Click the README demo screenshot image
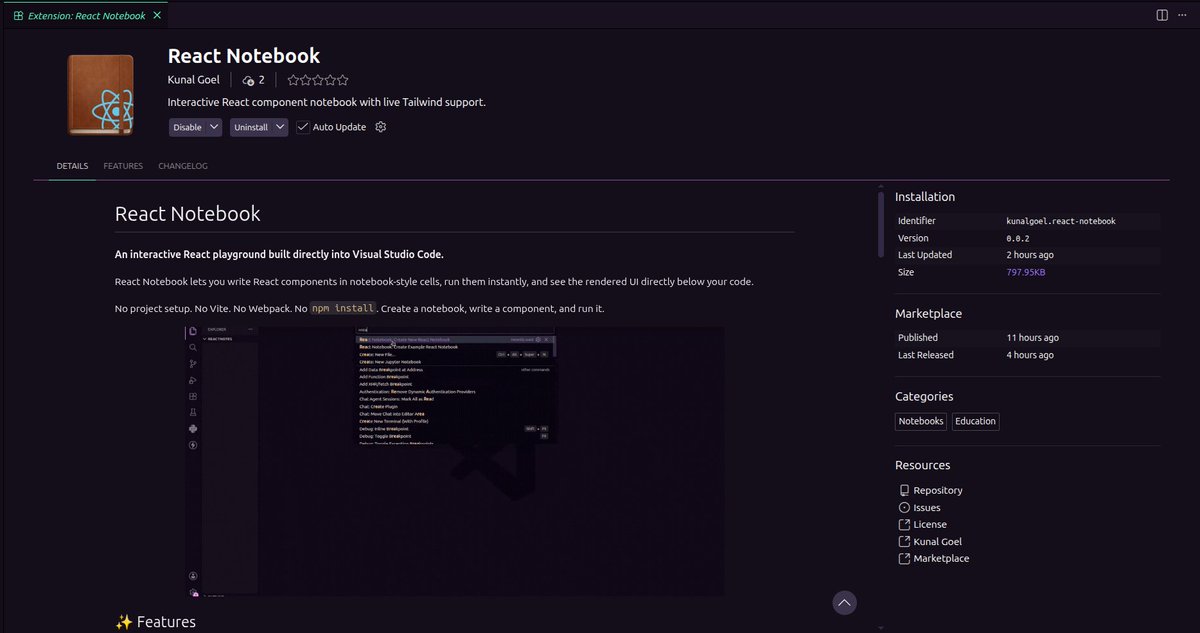Image resolution: width=1200 pixels, height=633 pixels. pos(454,460)
